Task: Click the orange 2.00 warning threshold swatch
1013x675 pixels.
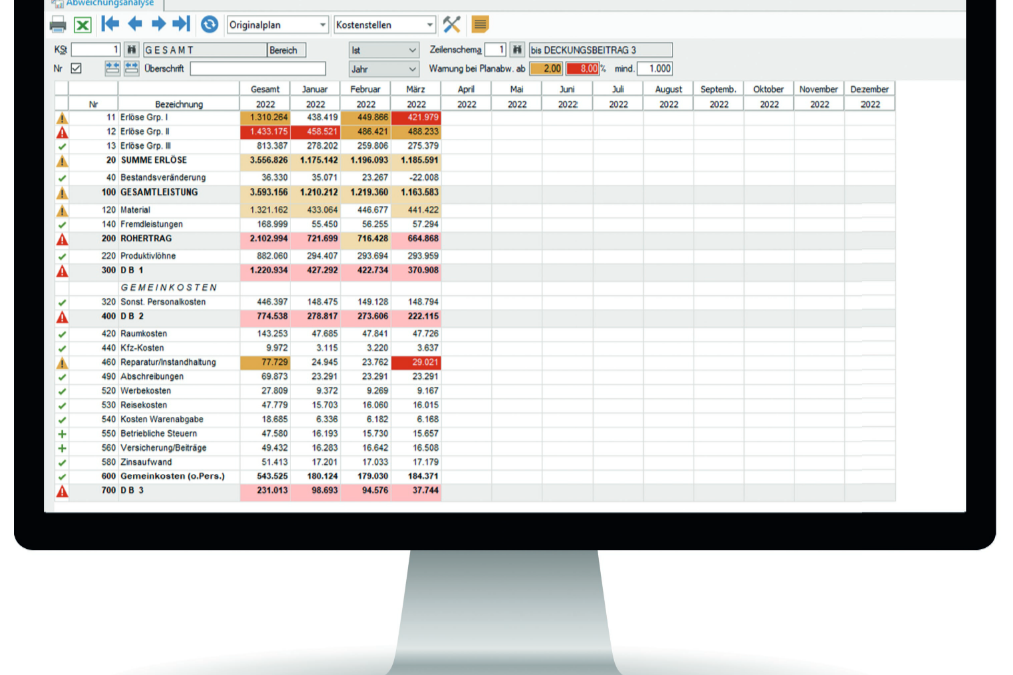Action: pos(546,69)
